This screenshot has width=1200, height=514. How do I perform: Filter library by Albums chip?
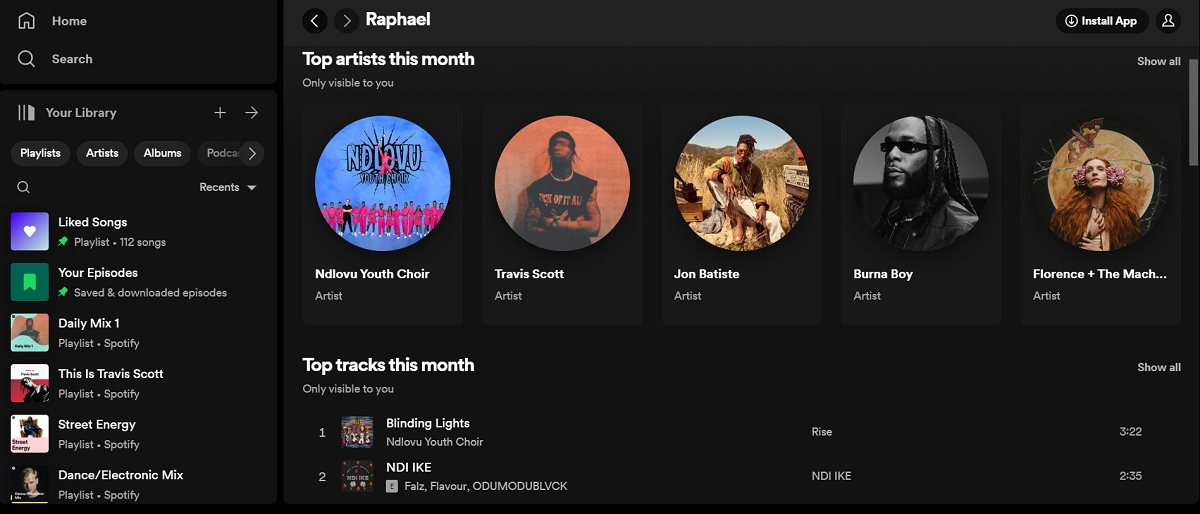point(162,153)
